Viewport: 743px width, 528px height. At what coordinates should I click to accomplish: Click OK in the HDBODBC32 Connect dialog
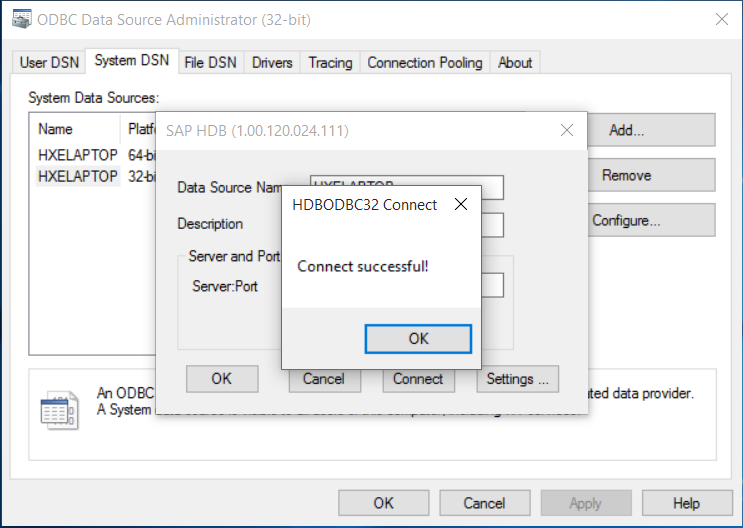tap(418, 339)
